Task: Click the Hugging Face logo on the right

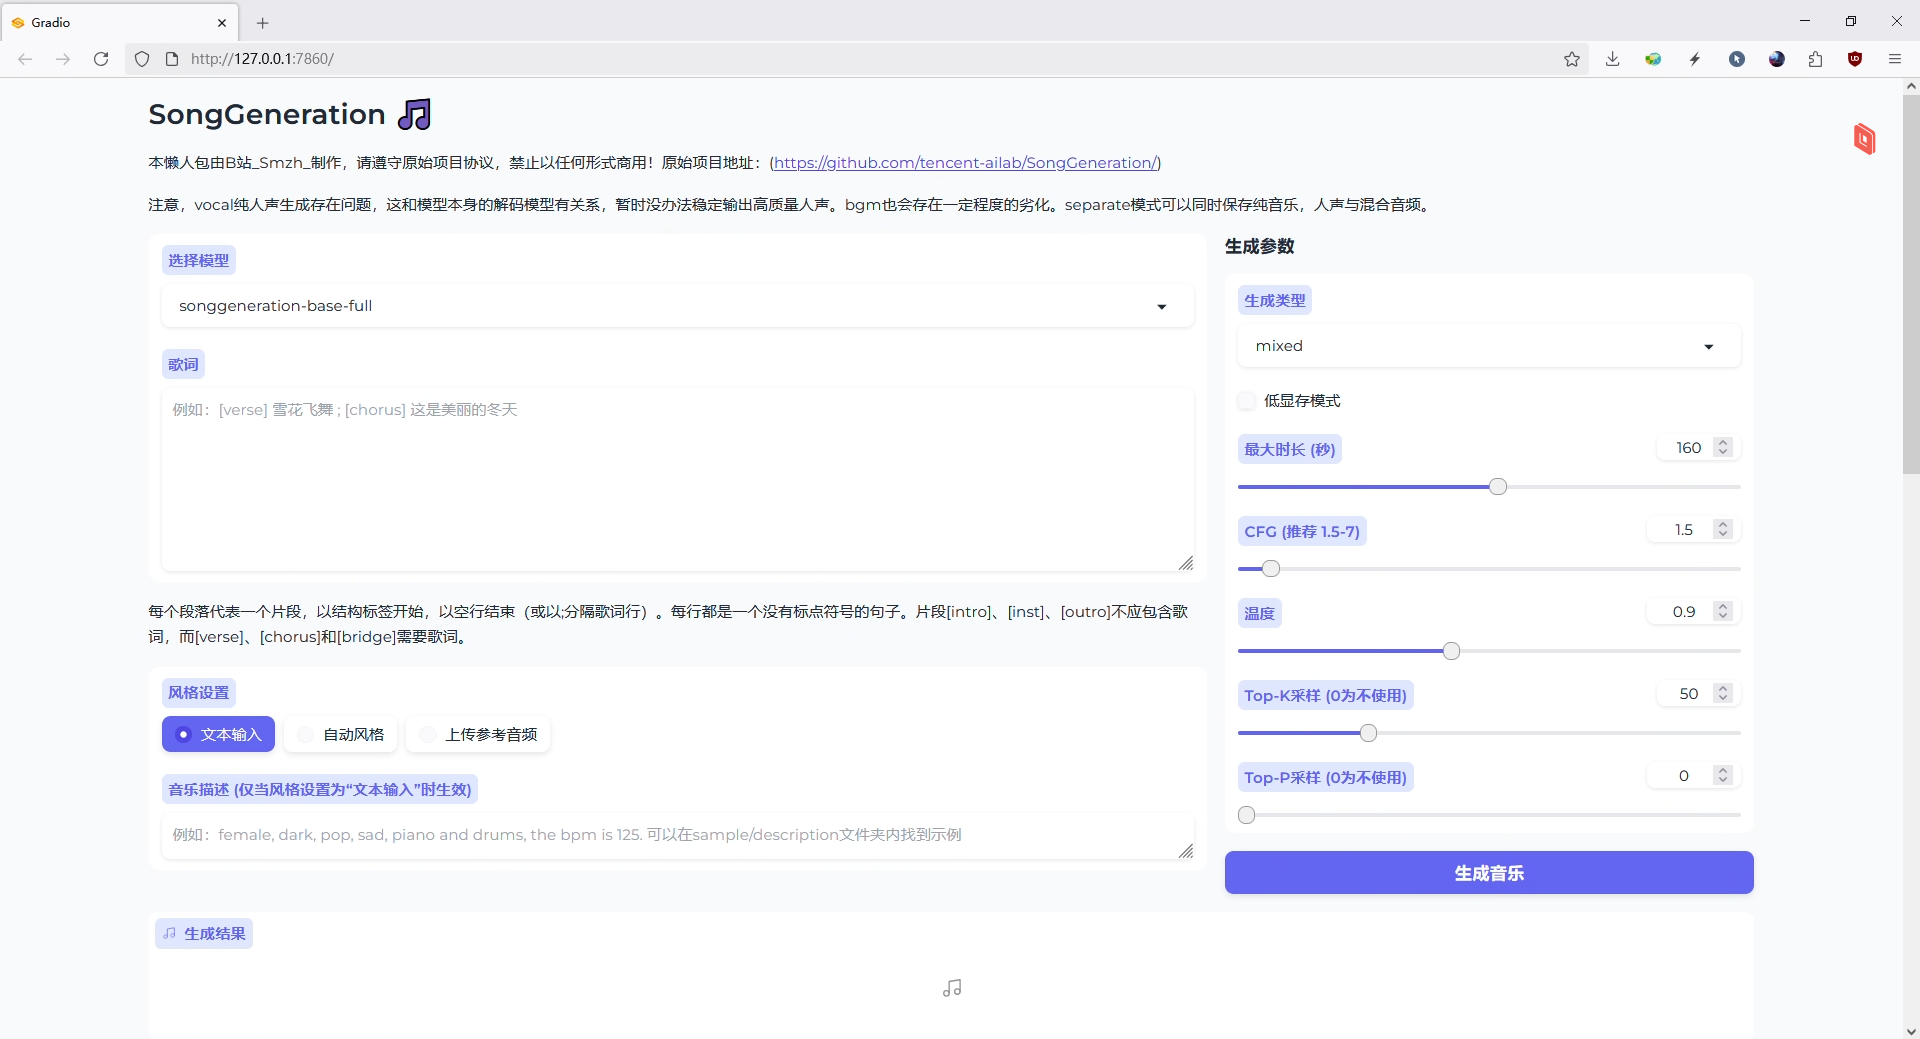Action: click(x=1865, y=140)
